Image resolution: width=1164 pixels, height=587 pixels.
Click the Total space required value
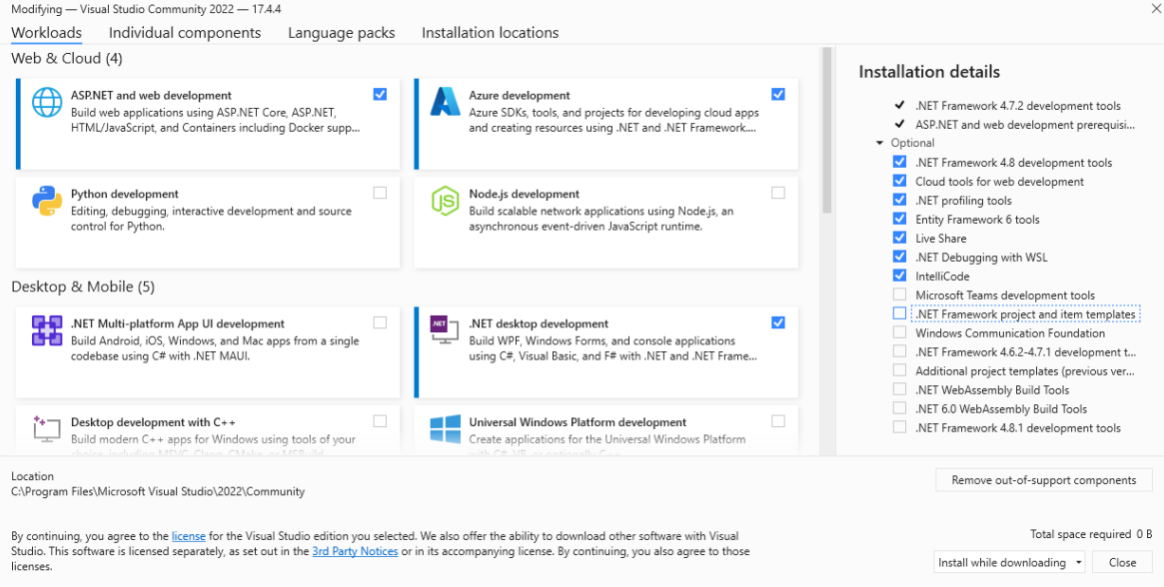1144,534
